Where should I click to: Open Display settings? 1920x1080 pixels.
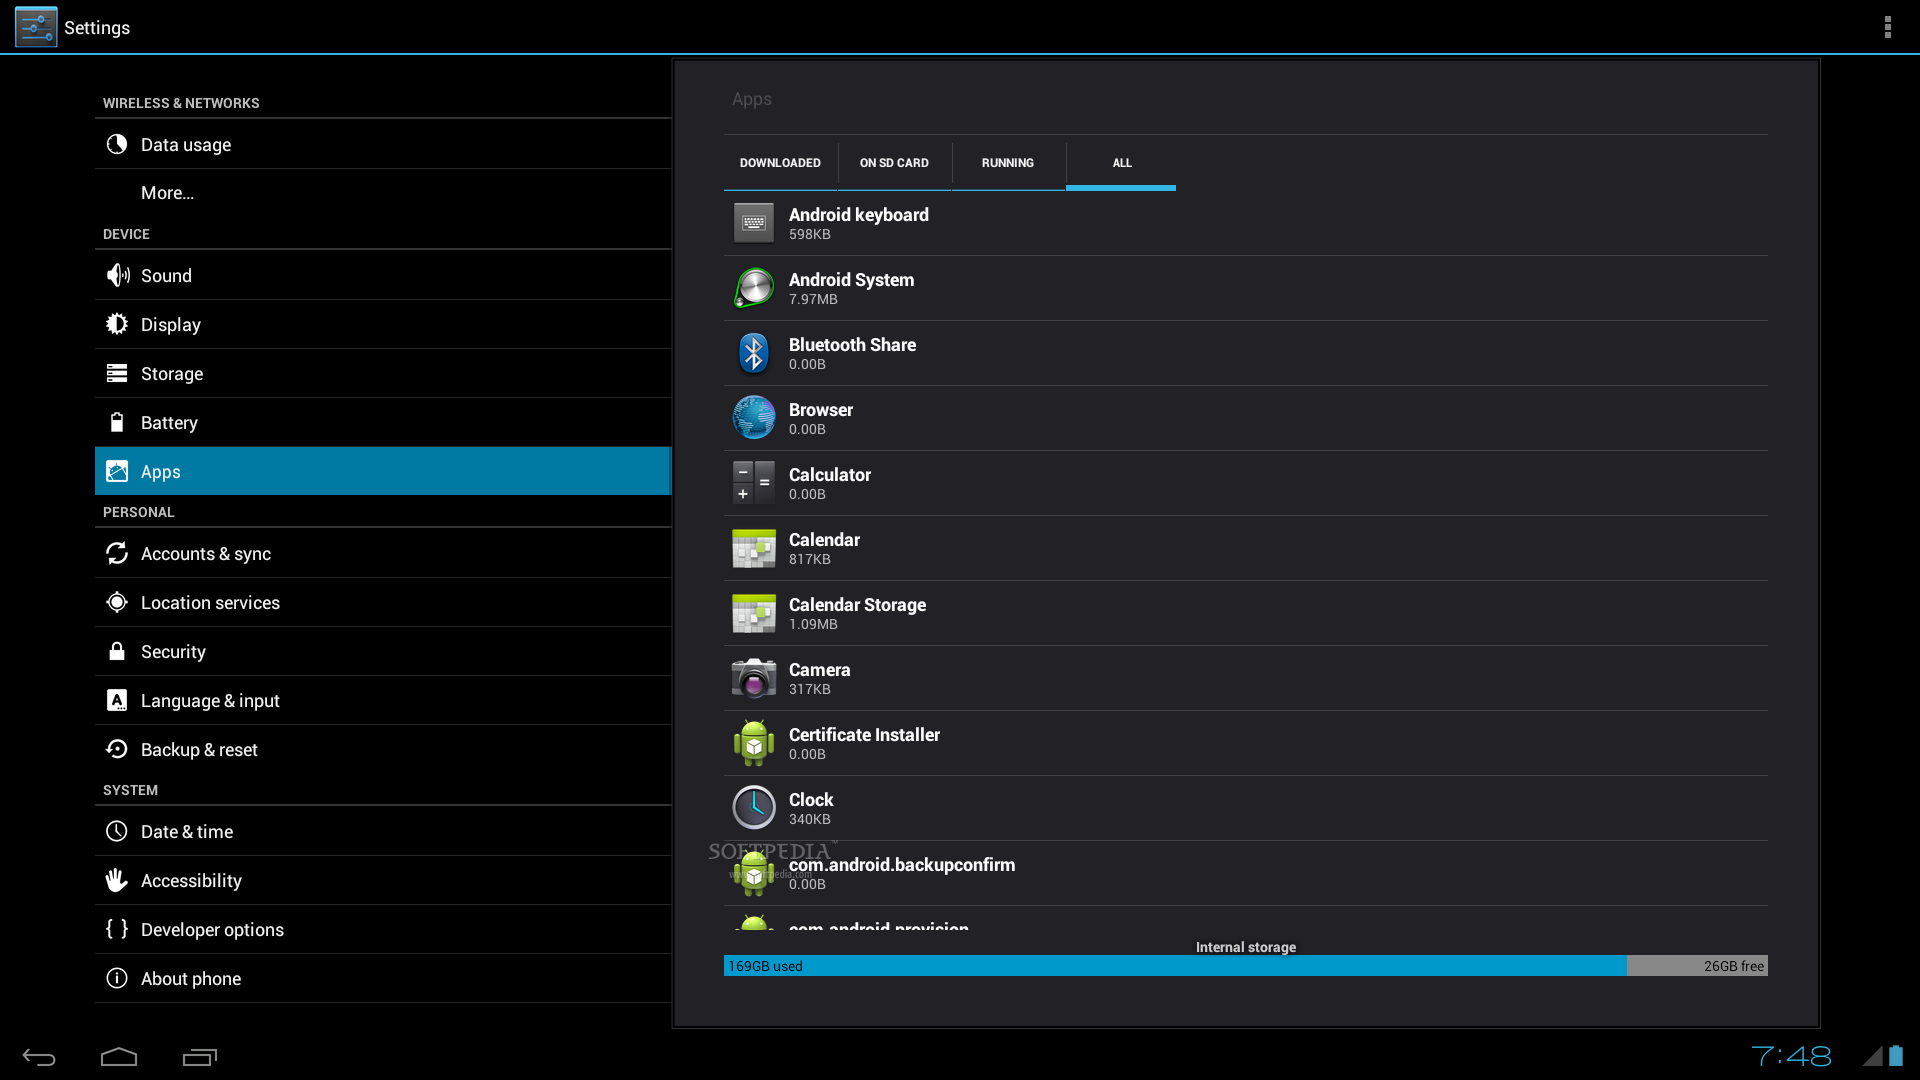pos(383,324)
